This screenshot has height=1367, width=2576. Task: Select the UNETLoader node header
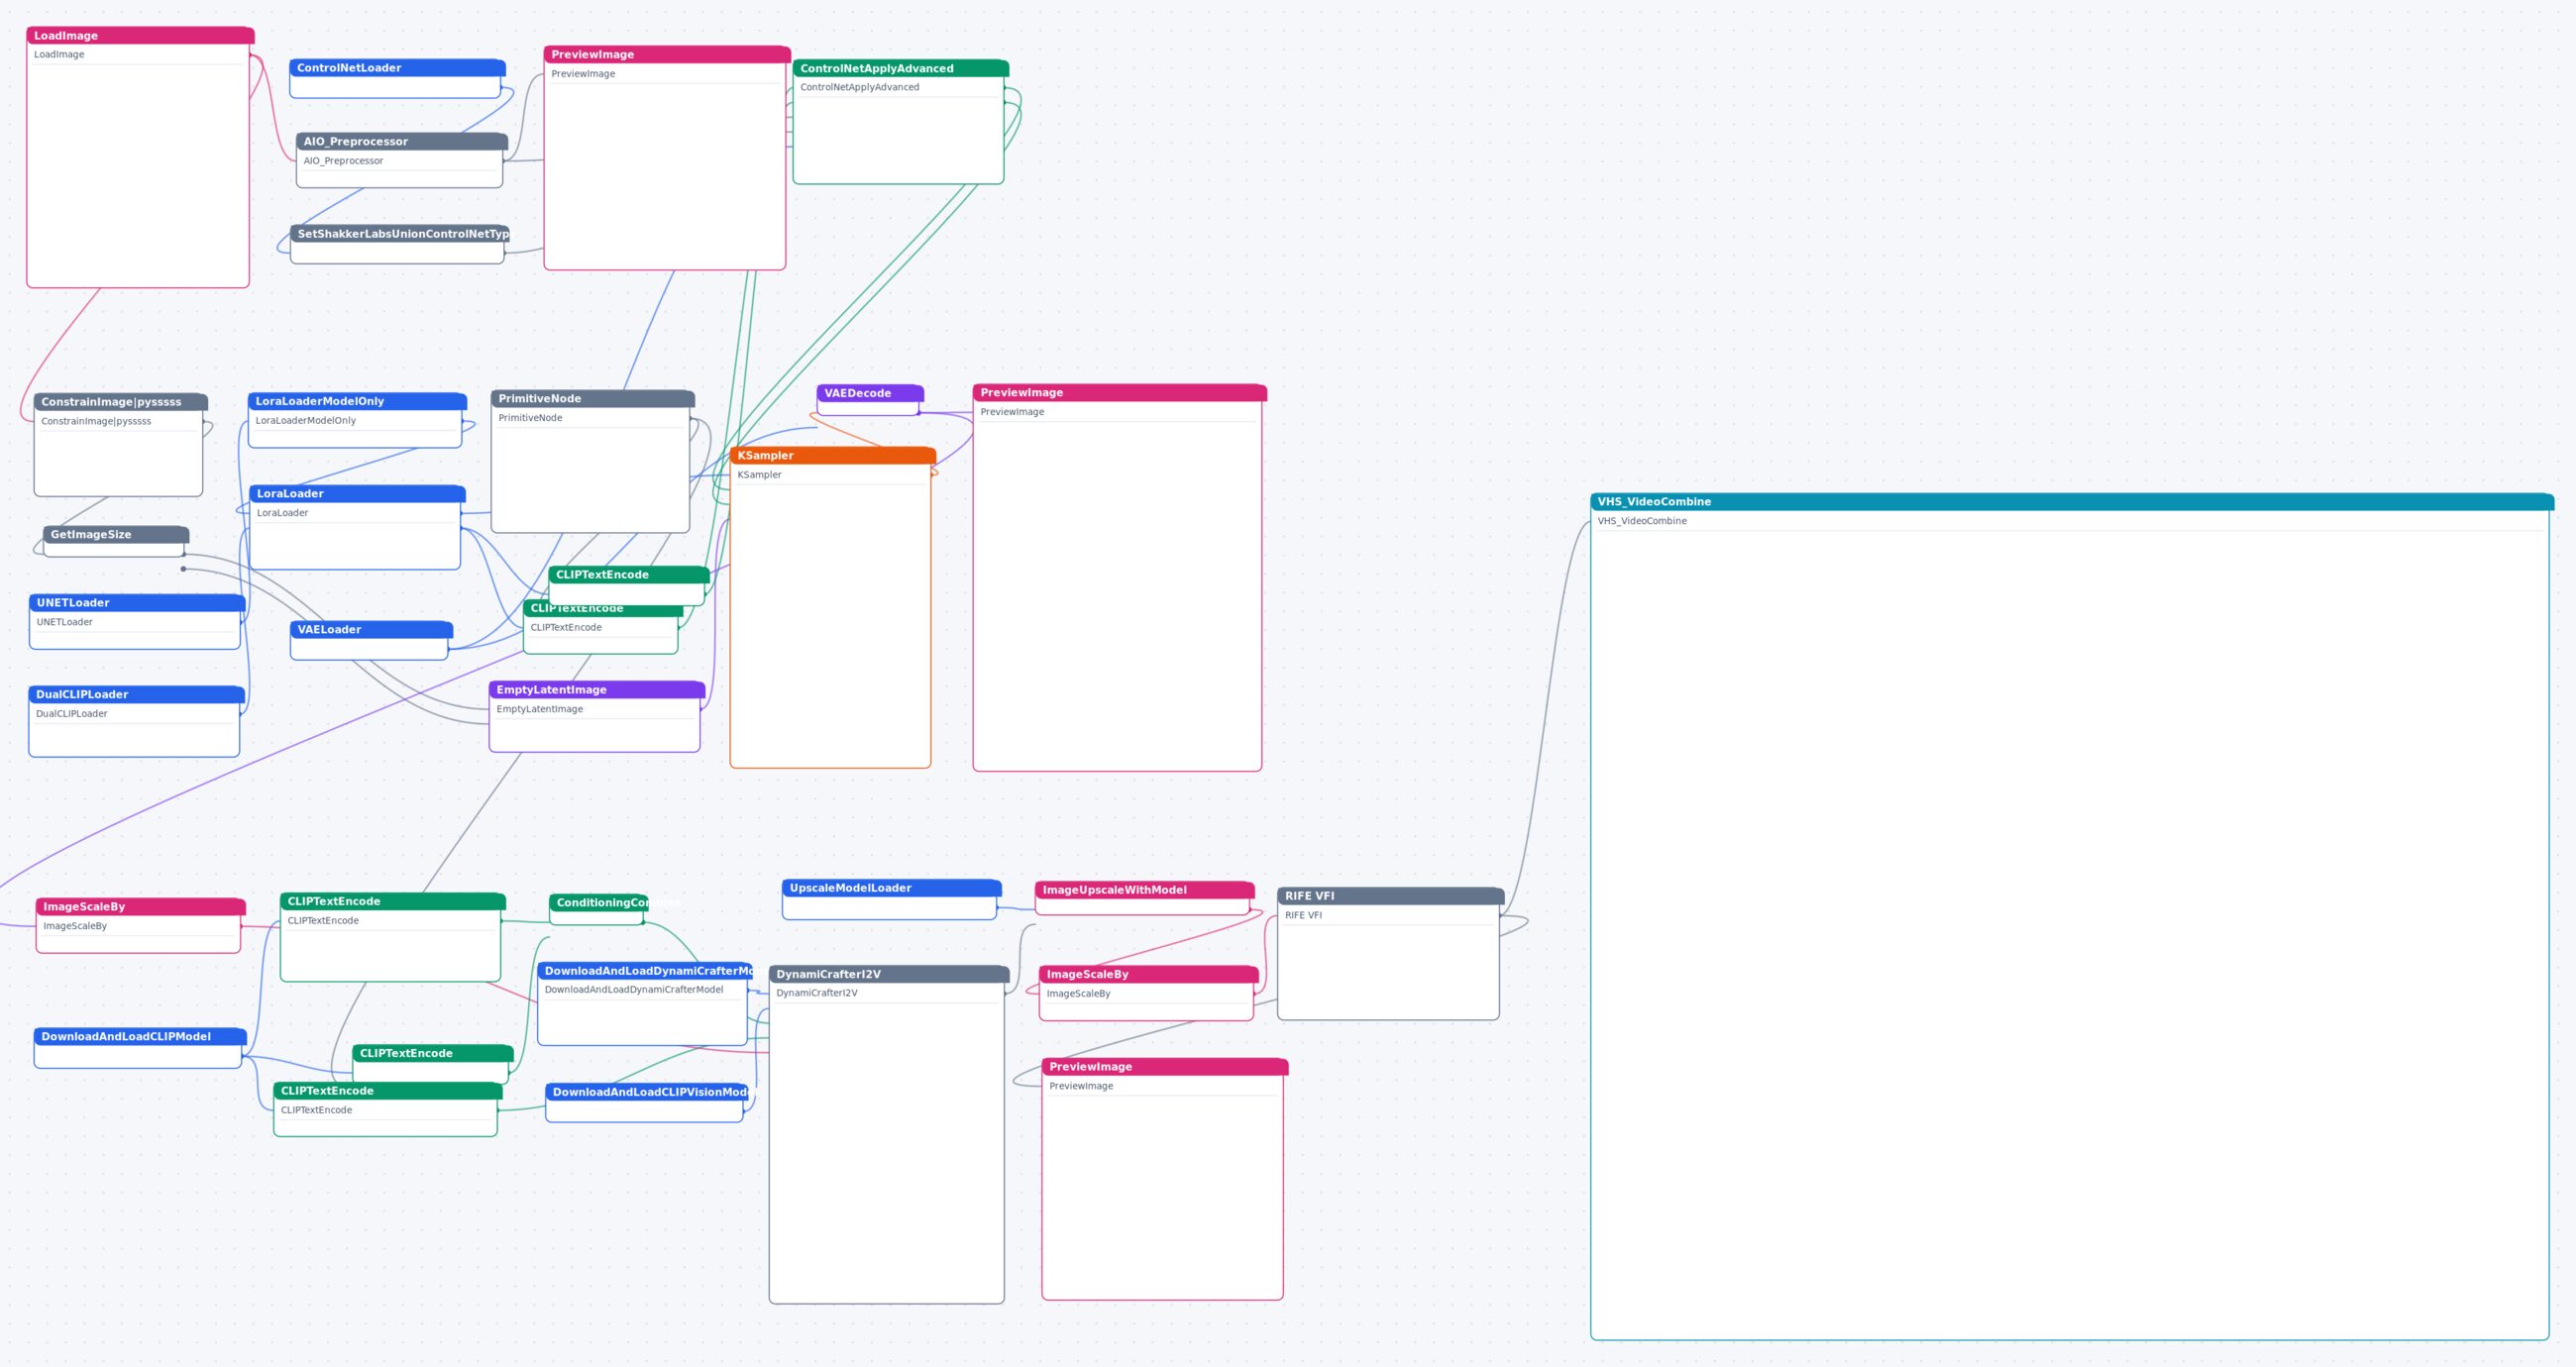pyautogui.click(x=137, y=603)
